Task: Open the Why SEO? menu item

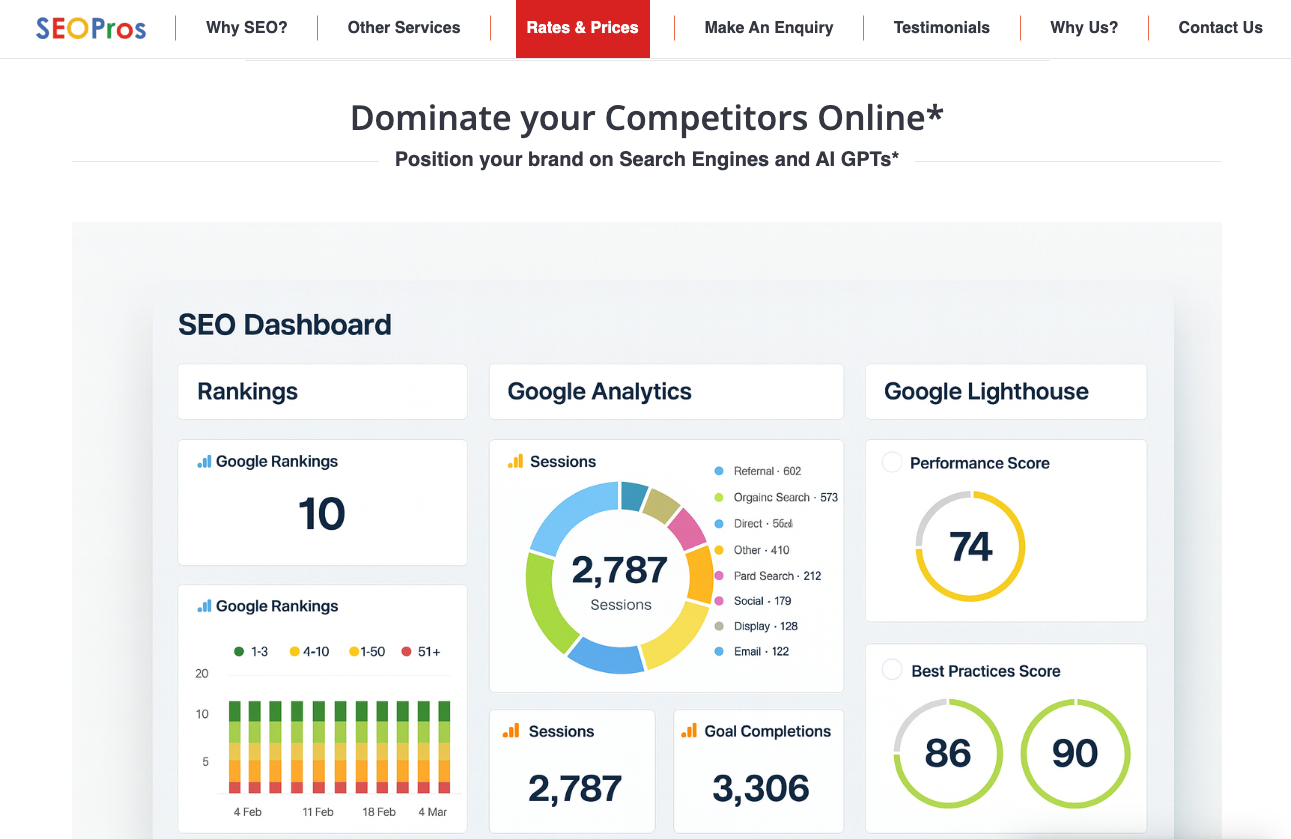Action: 247,28
